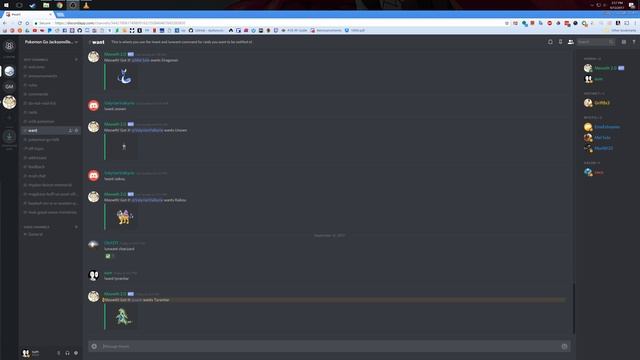Screen dimensions: 640x360
Task: Open the Raikou image embed
Action: click(124, 217)
